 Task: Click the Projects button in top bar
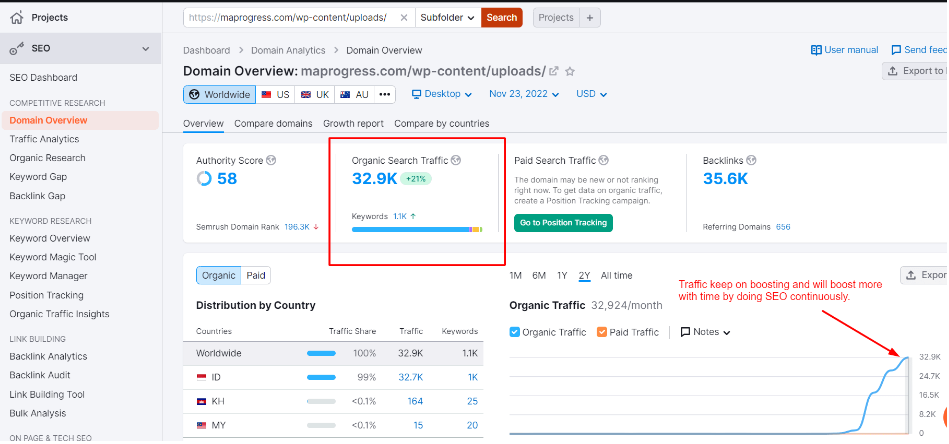556,18
